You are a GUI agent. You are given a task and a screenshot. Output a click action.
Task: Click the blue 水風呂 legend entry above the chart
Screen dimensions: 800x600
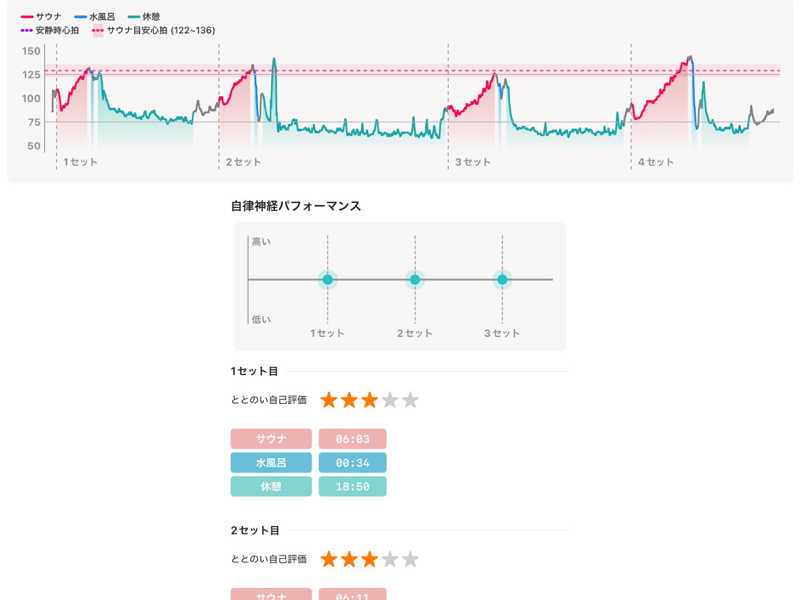coord(94,17)
